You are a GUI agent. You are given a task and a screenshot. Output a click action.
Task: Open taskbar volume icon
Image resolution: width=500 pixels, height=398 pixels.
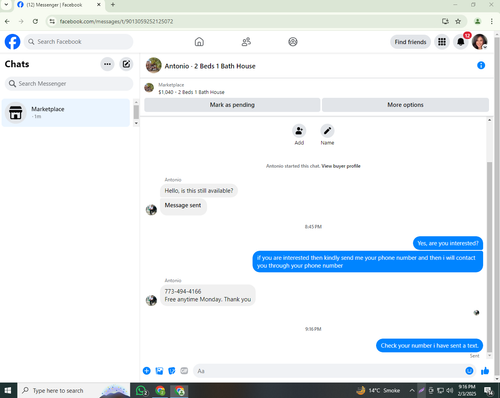[x=450, y=390]
